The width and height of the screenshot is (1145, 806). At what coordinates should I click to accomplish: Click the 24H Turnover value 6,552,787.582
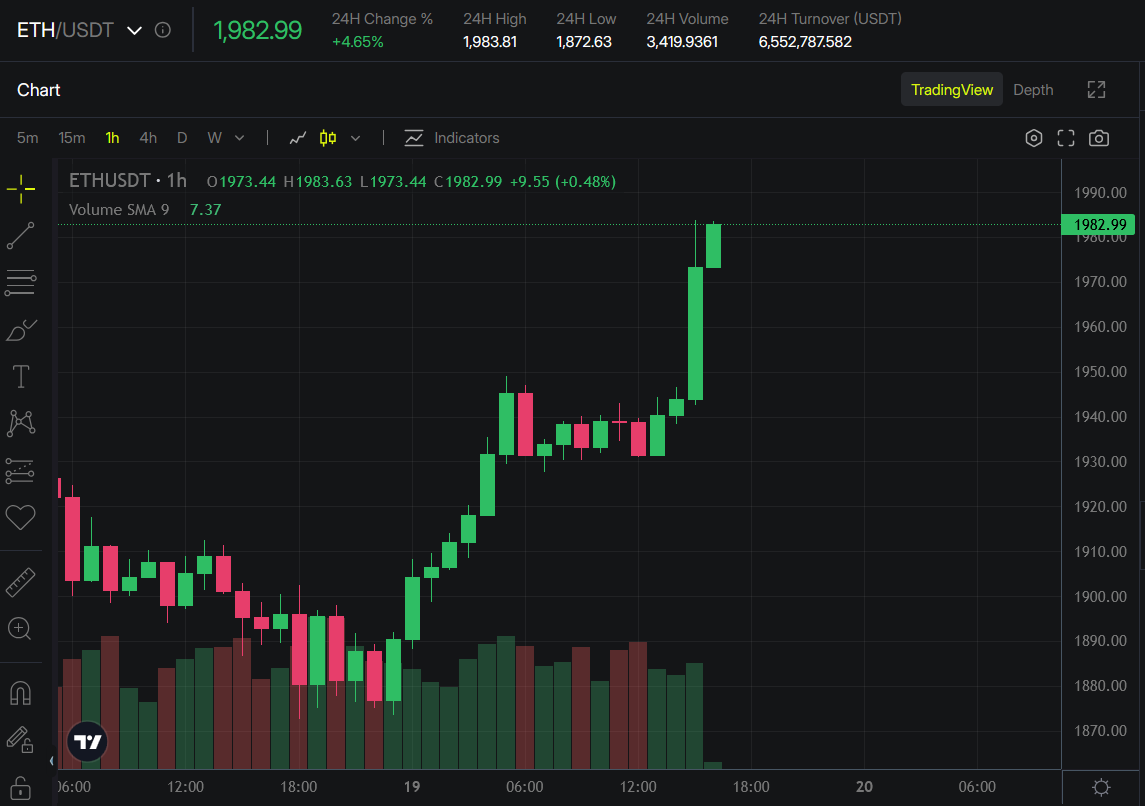click(805, 42)
